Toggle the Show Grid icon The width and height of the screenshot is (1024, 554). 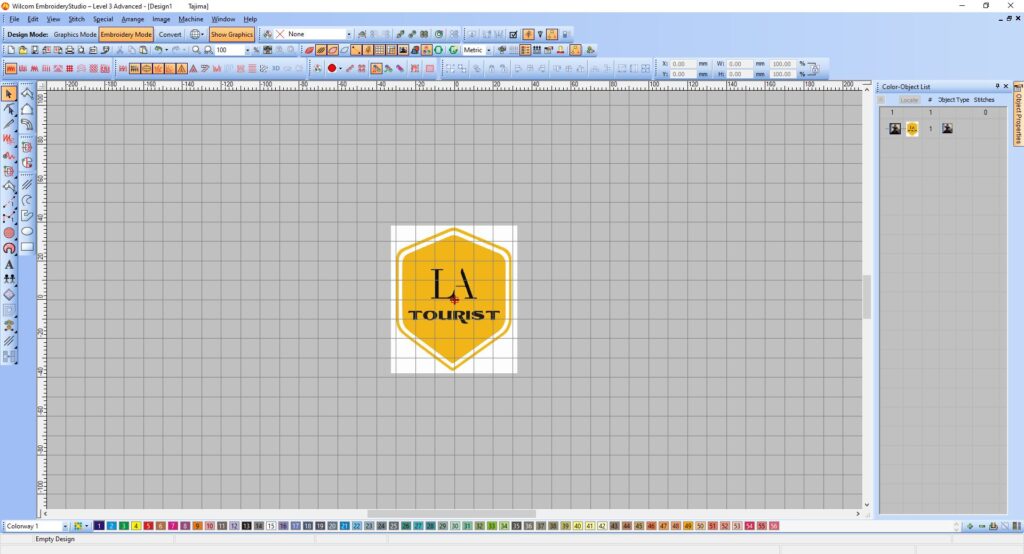click(379, 50)
